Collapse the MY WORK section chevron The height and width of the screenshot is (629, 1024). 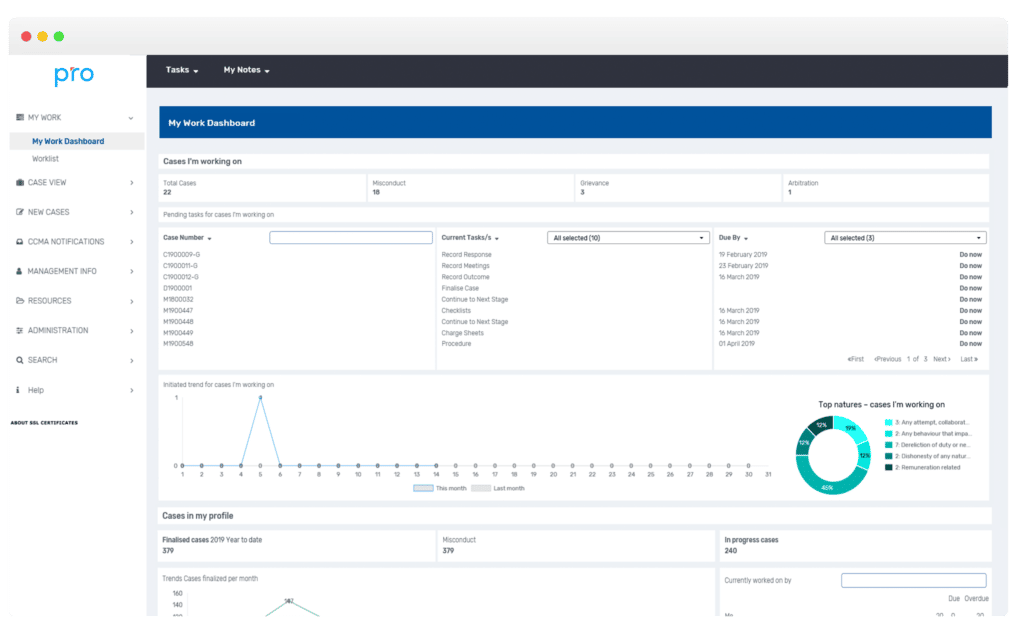point(131,117)
